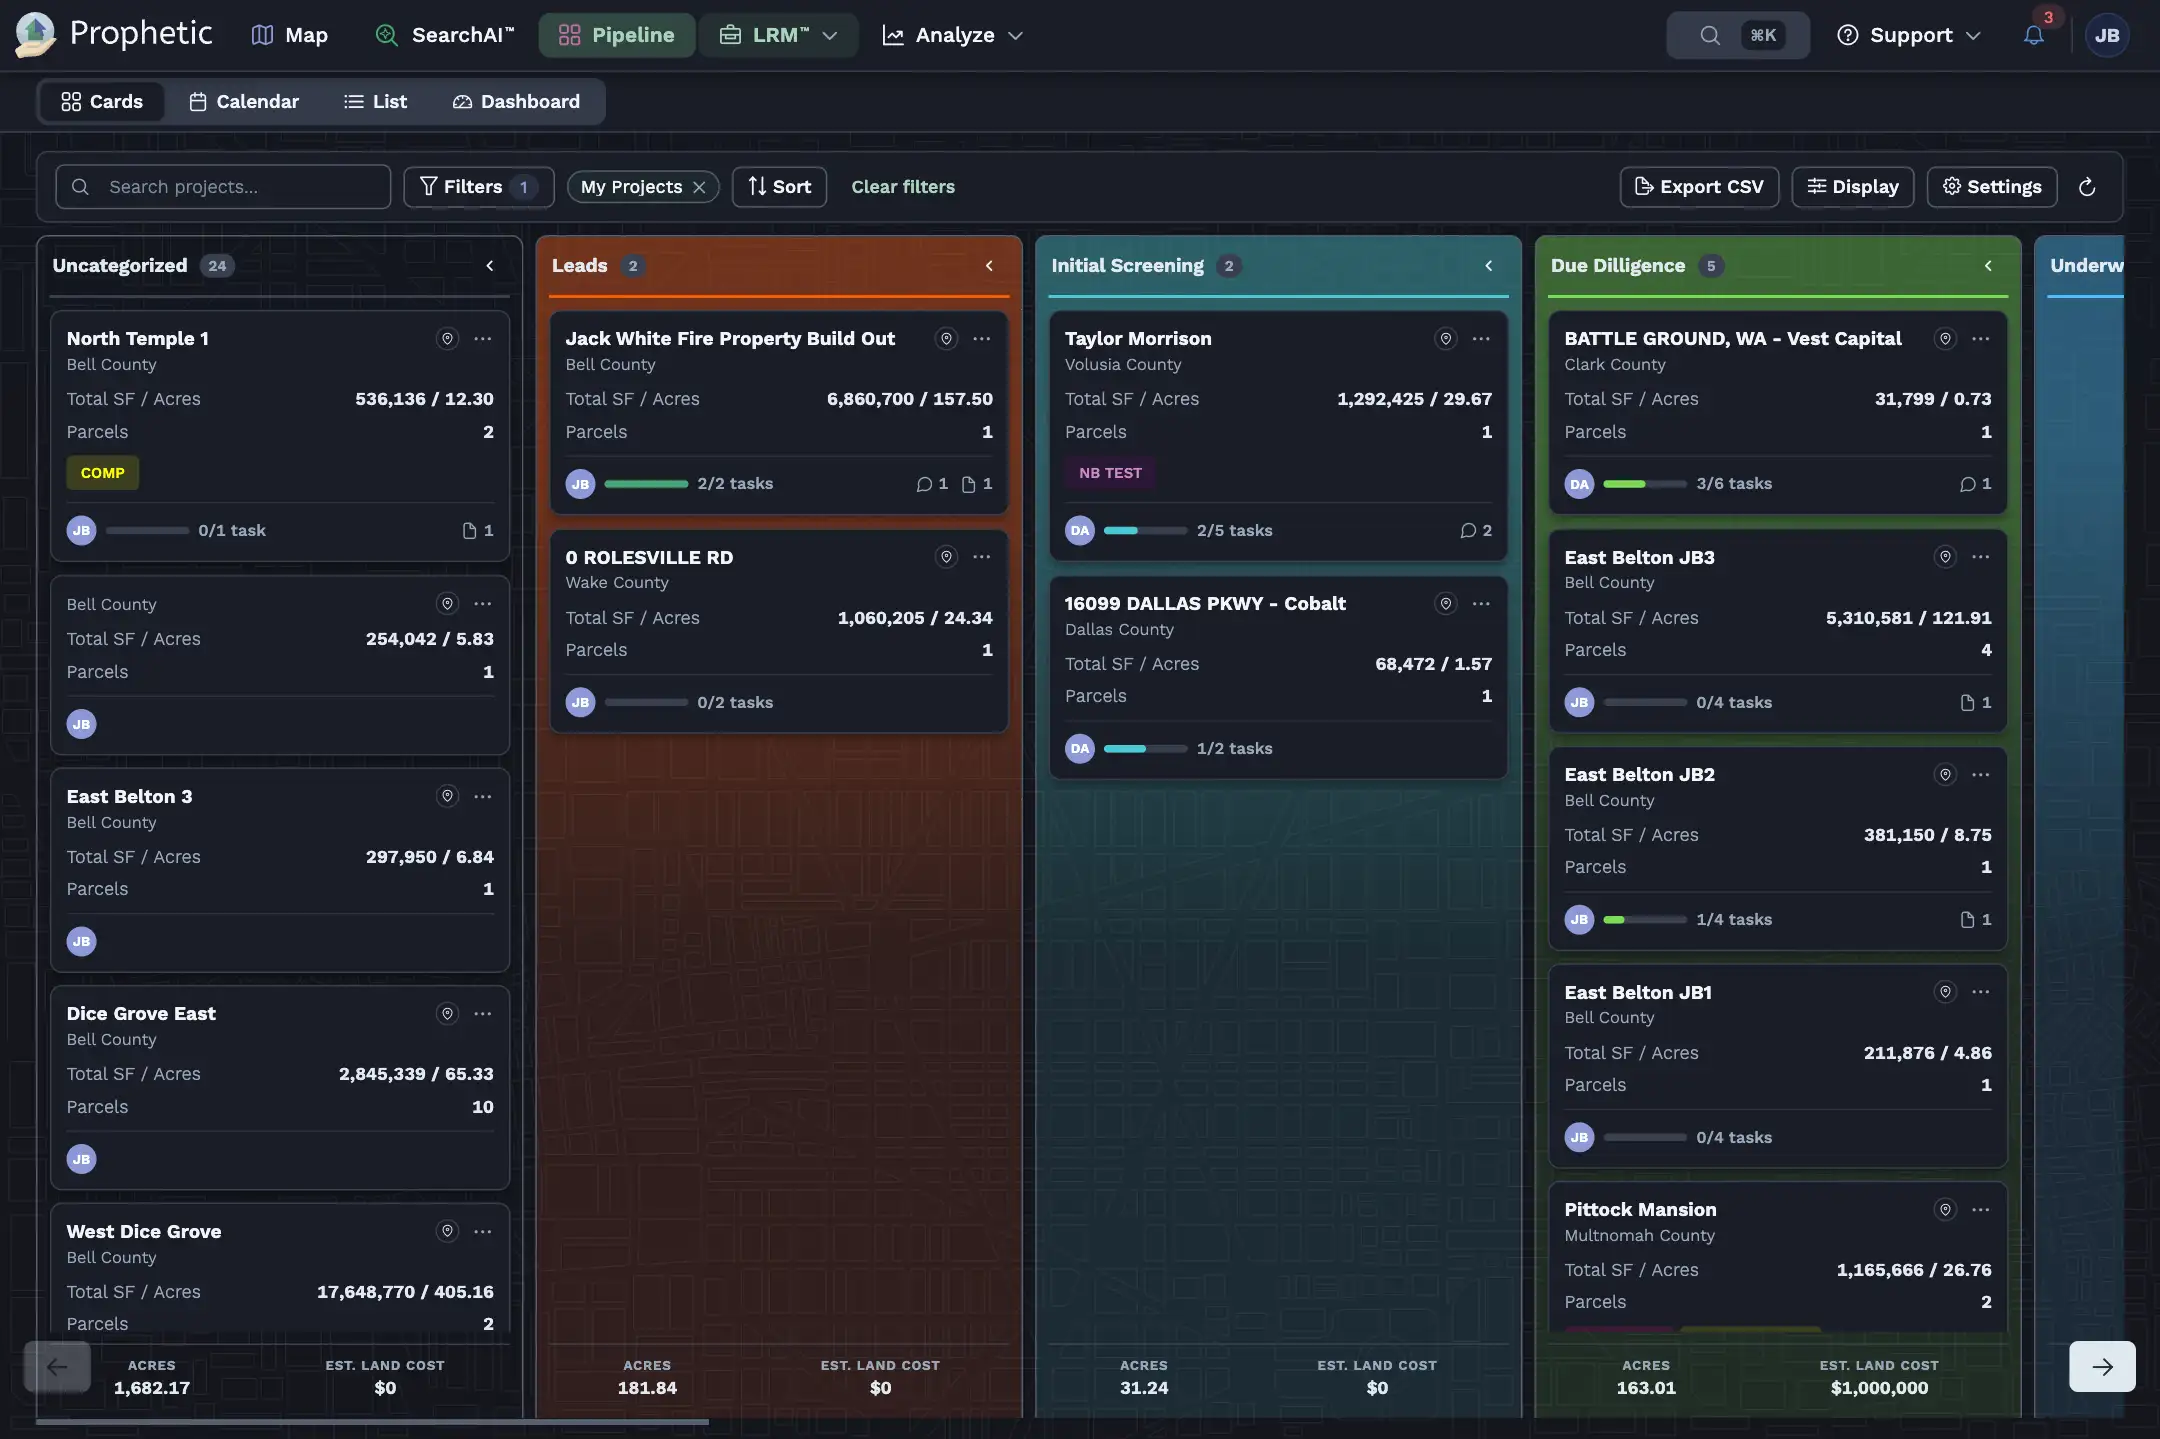Click the right arrow to scroll columns

click(2102, 1366)
